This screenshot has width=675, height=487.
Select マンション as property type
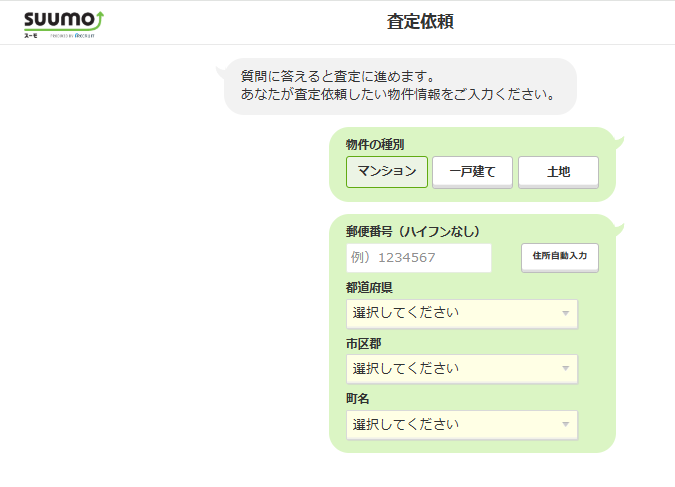pyautogui.click(x=387, y=172)
